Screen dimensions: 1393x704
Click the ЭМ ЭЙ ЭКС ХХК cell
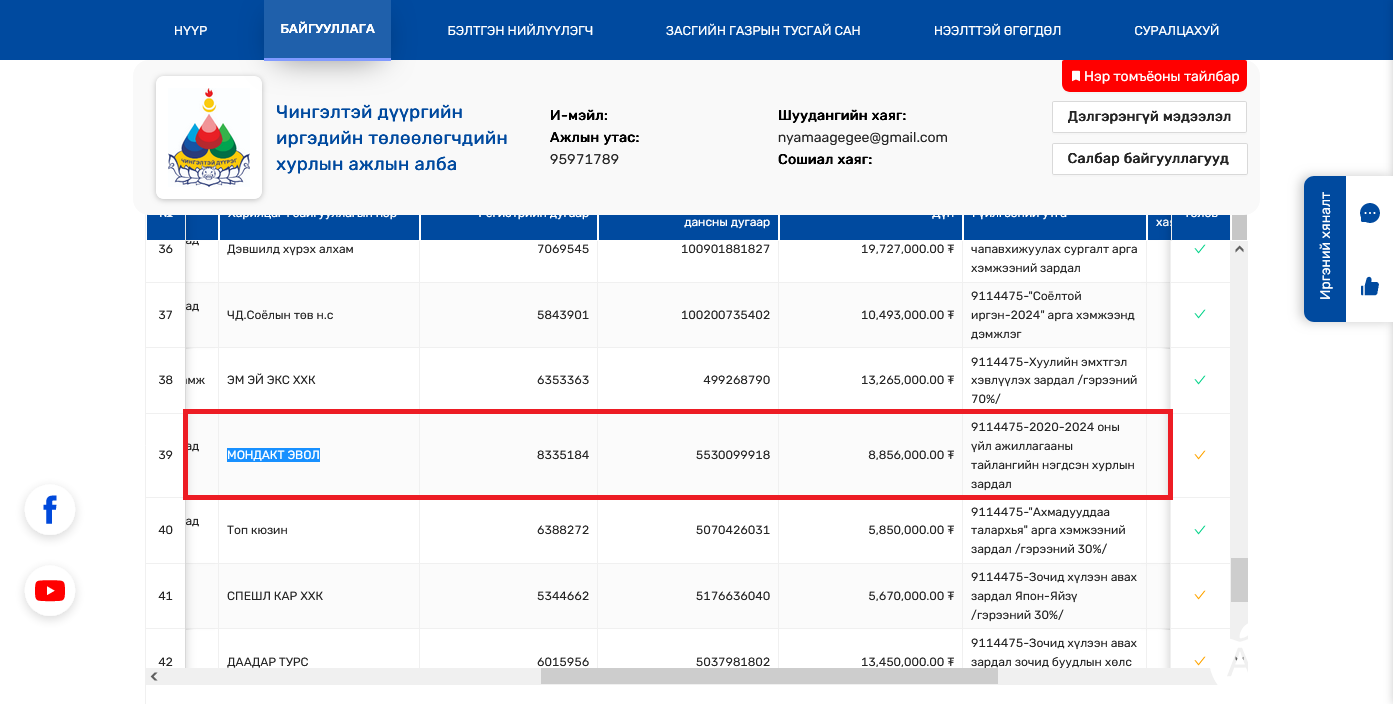(271, 380)
